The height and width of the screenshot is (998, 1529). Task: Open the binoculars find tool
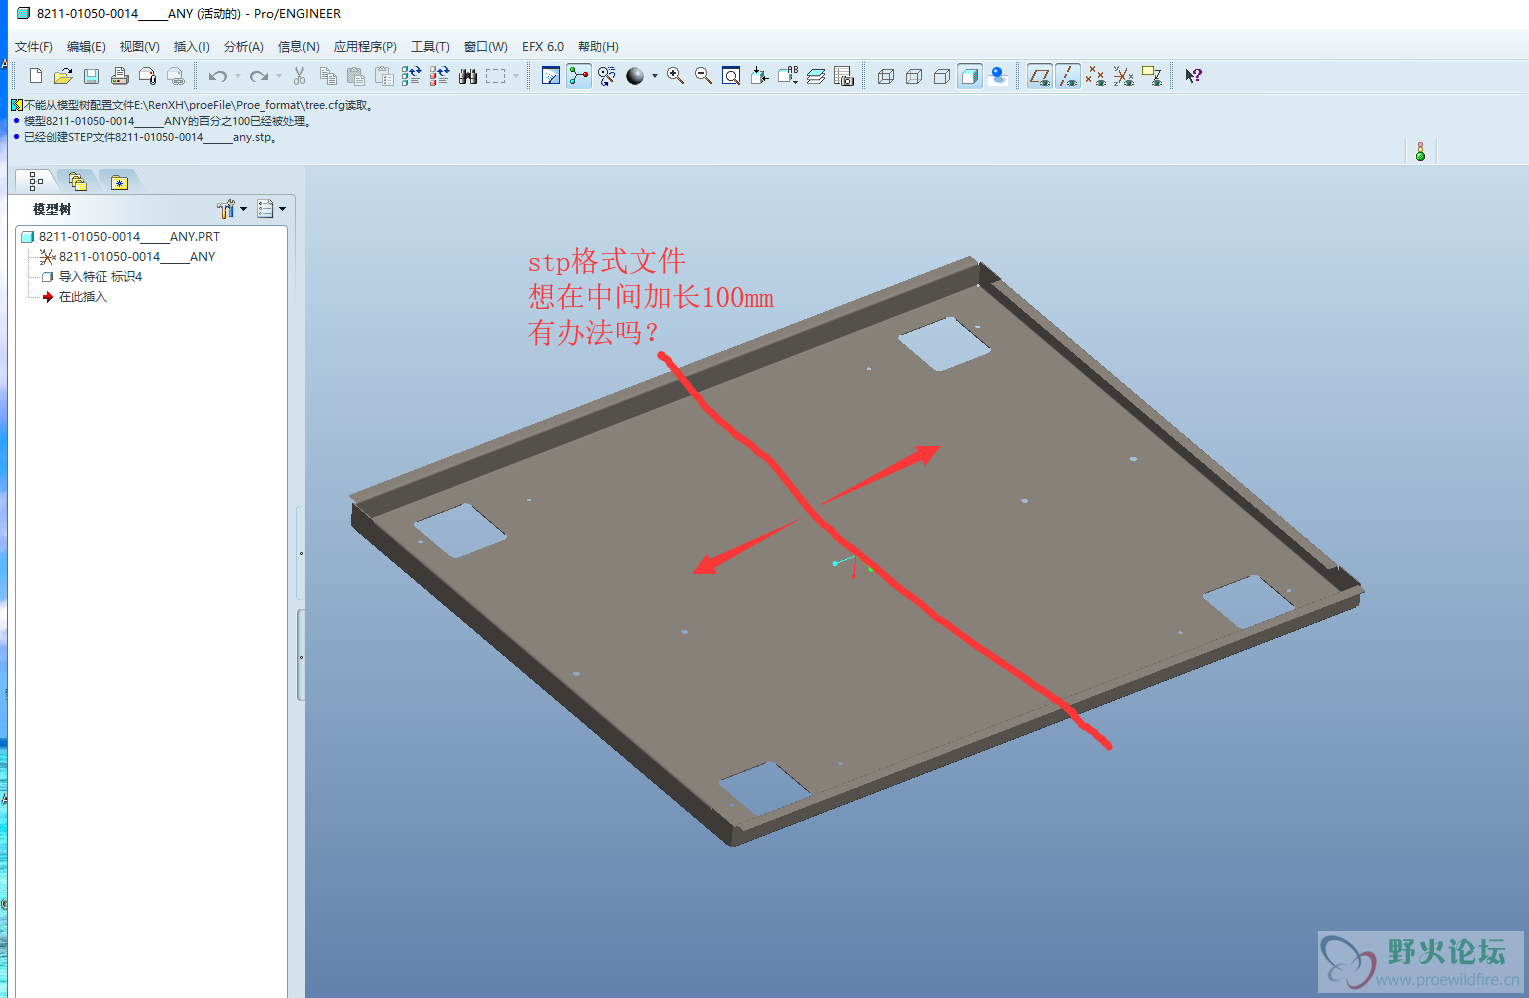467,76
